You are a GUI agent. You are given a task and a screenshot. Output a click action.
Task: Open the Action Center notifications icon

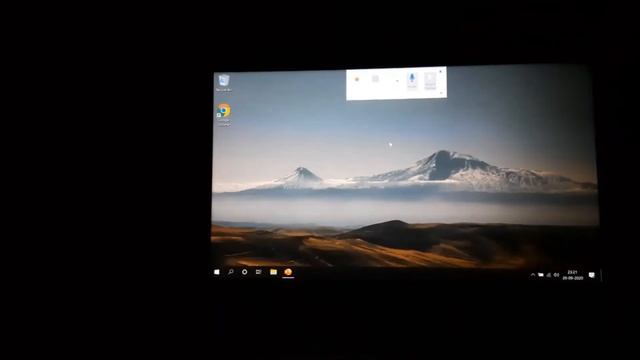[x=592, y=276]
